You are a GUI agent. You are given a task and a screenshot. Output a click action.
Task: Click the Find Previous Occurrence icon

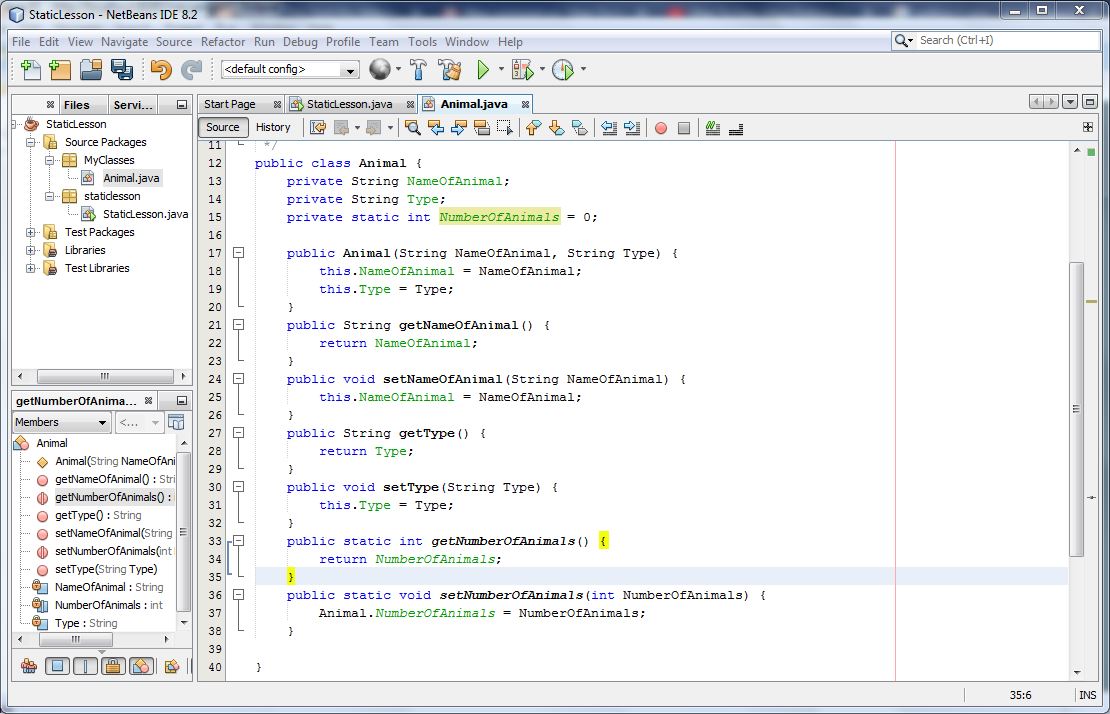pyautogui.click(x=436, y=127)
